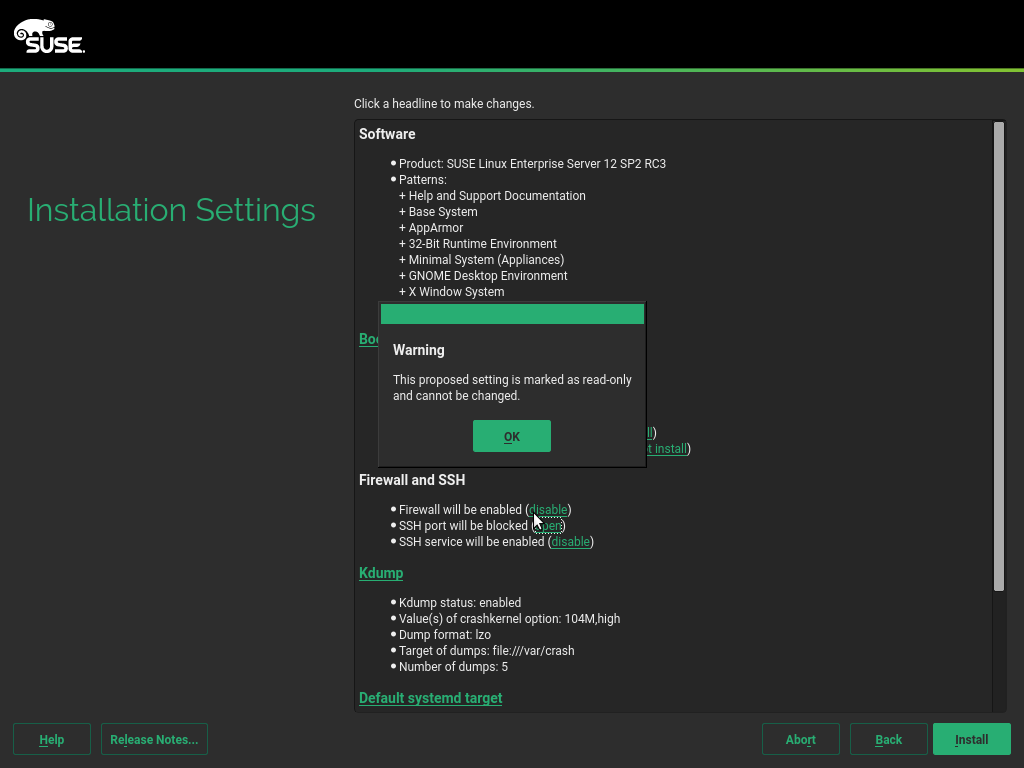Select the GNOME Desktop Environment pattern line
This screenshot has width=1024, height=768.
click(x=487, y=276)
